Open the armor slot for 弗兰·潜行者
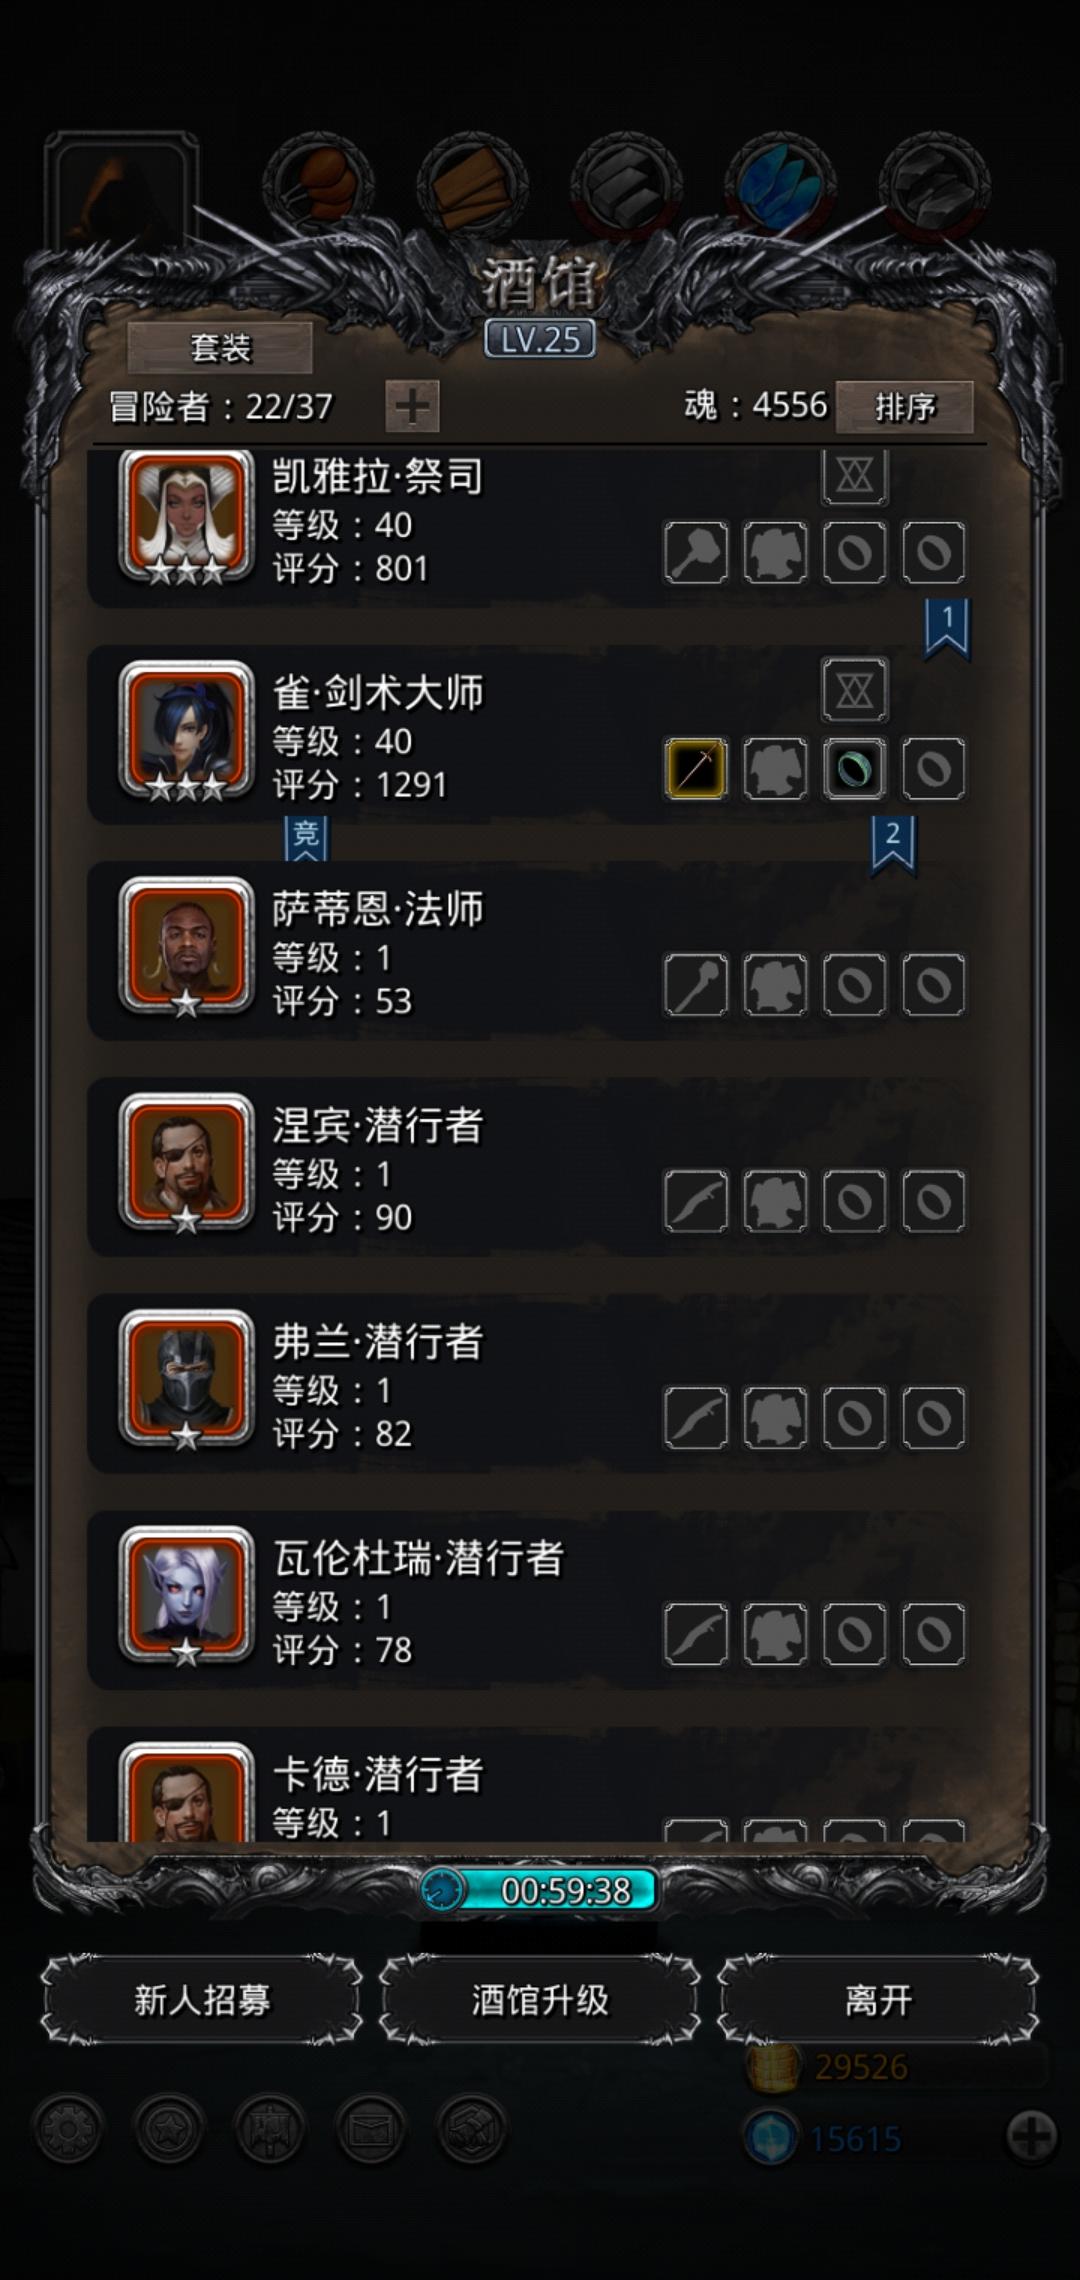This screenshot has height=2280, width=1080. [x=775, y=1417]
